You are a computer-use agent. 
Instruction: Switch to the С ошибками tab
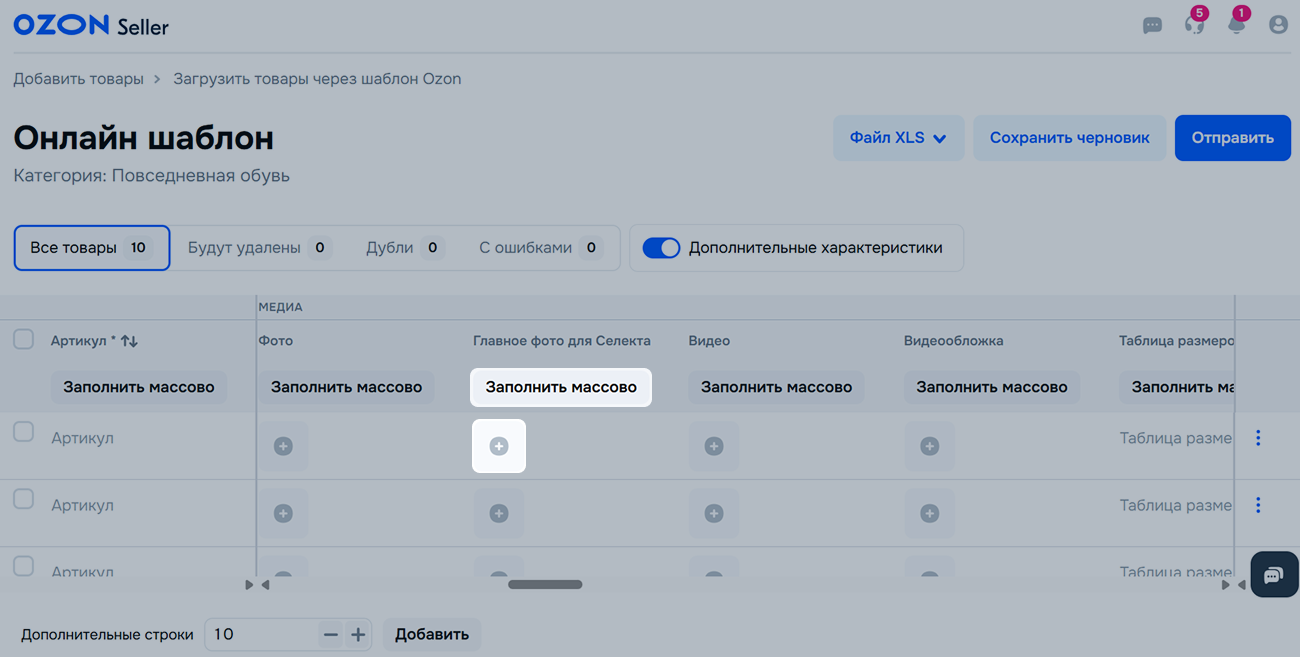[540, 248]
